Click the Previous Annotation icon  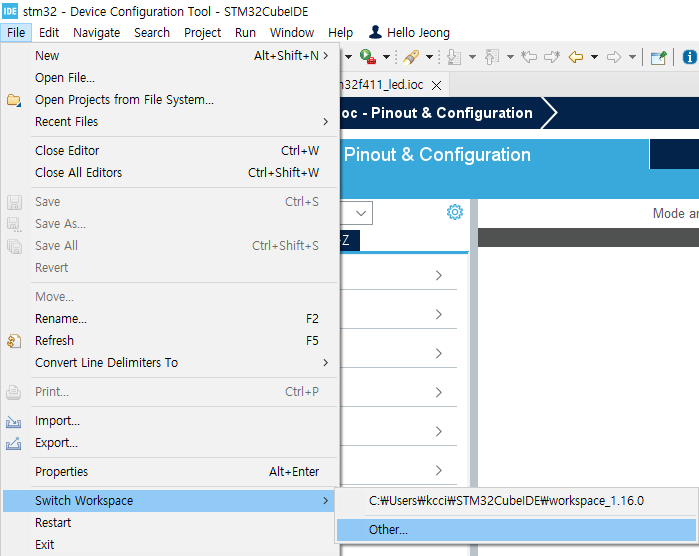(x=492, y=57)
